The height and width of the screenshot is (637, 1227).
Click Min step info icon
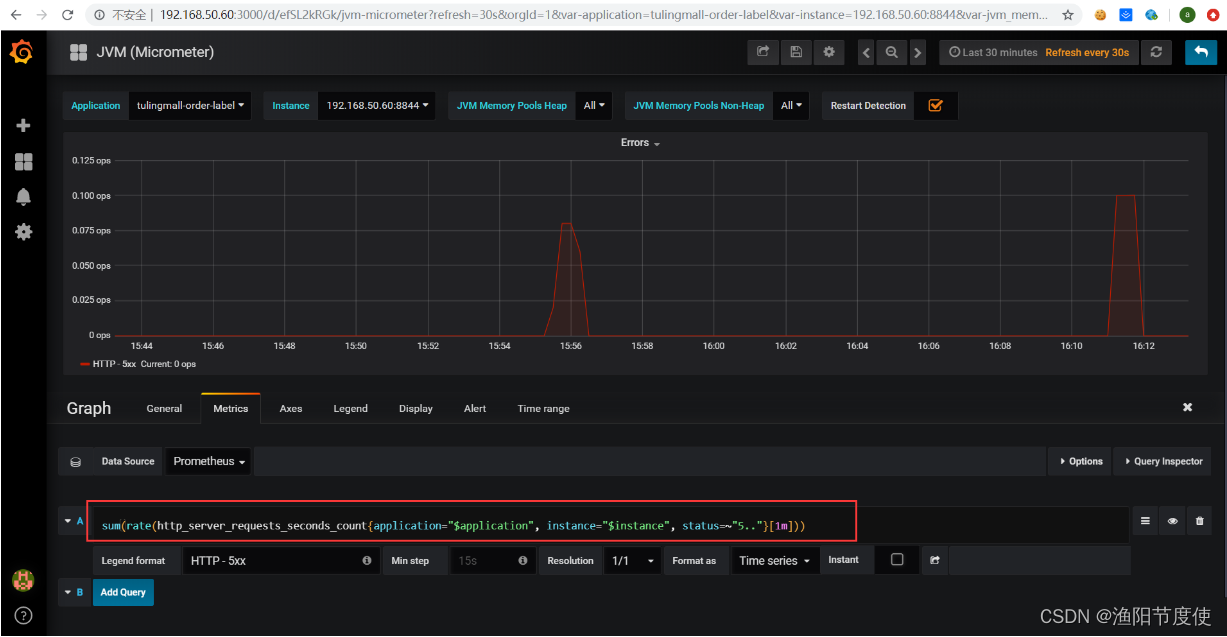click(523, 561)
